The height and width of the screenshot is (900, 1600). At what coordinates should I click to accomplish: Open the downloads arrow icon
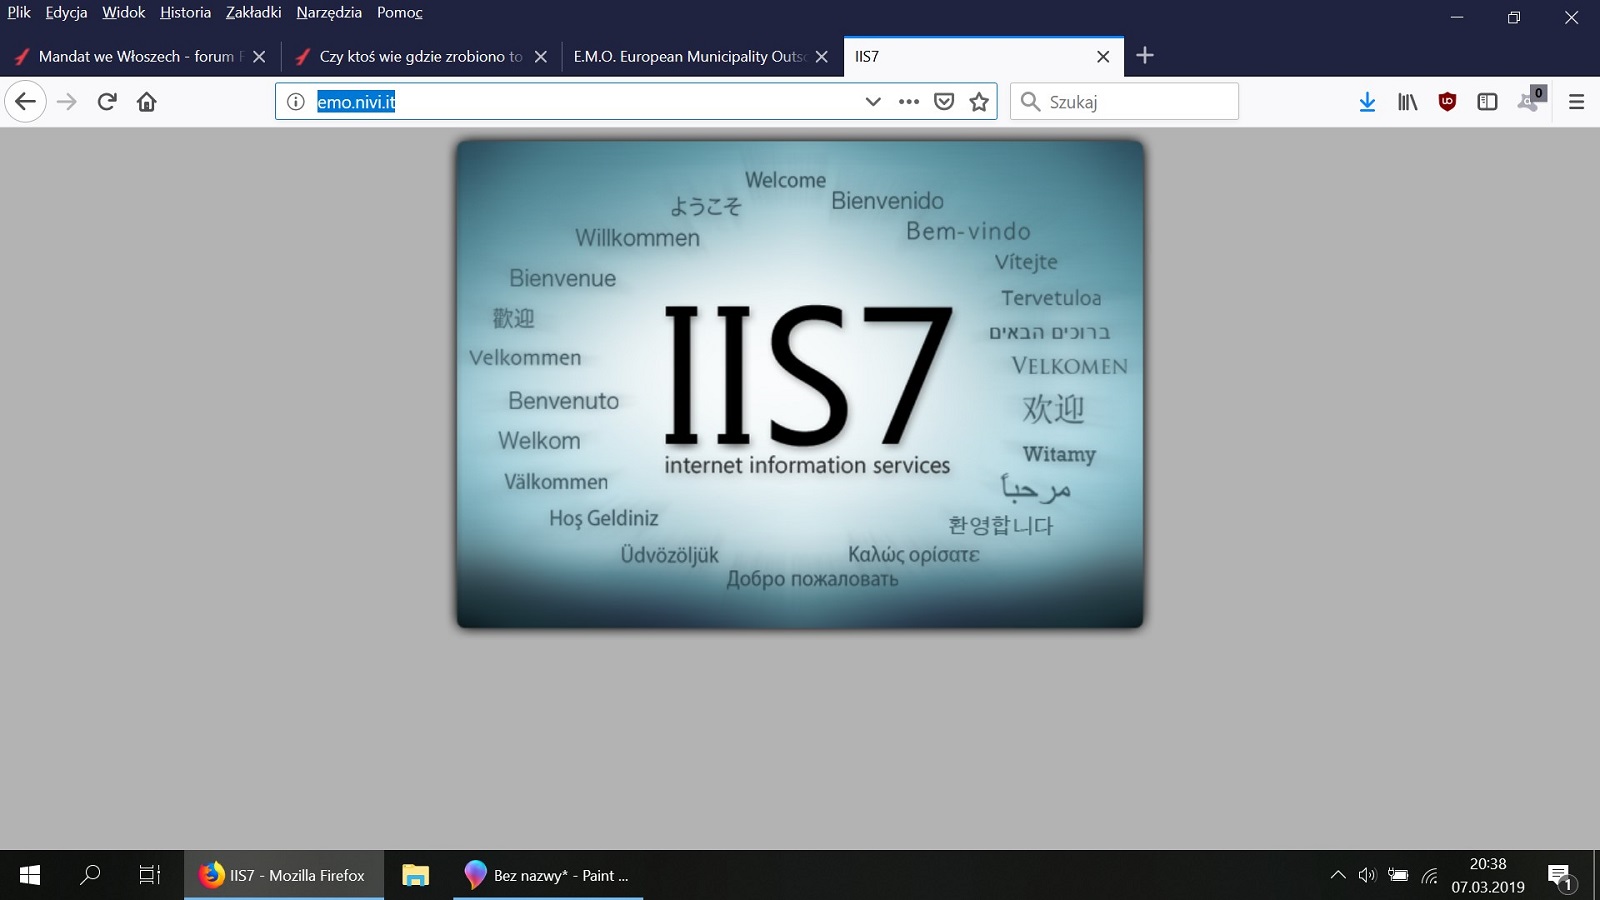point(1367,101)
